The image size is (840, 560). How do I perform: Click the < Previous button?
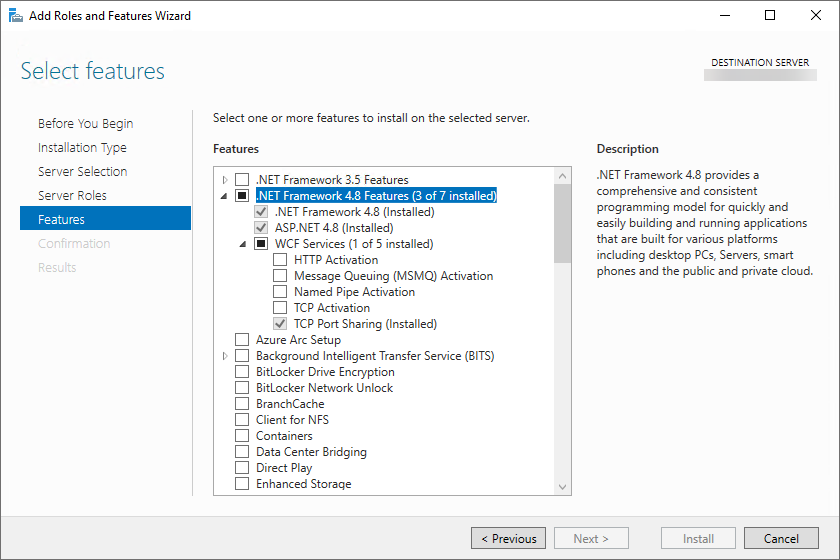coord(508,538)
